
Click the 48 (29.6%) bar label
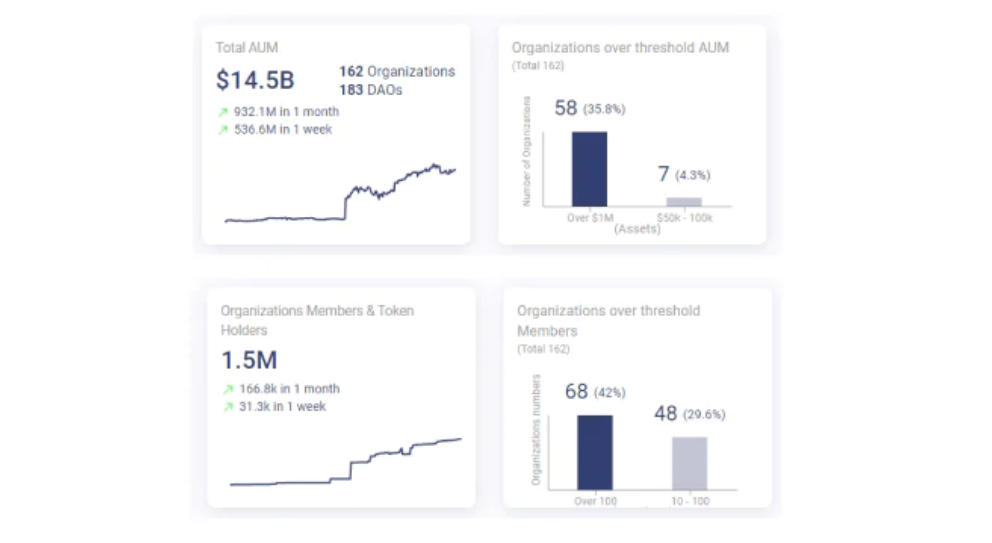[x=690, y=414]
